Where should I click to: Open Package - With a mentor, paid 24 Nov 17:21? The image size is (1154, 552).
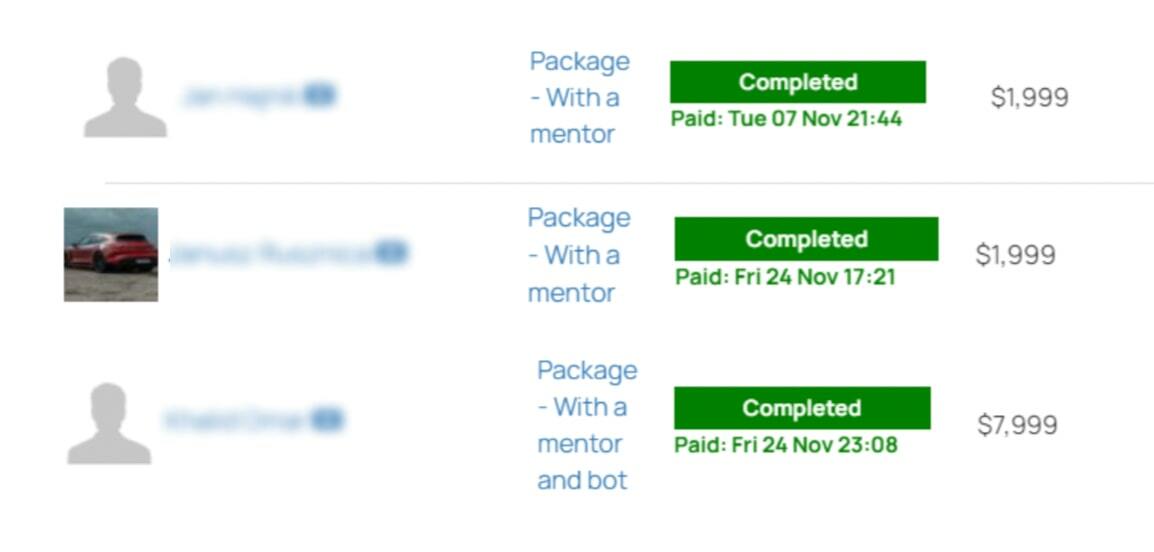pos(578,255)
